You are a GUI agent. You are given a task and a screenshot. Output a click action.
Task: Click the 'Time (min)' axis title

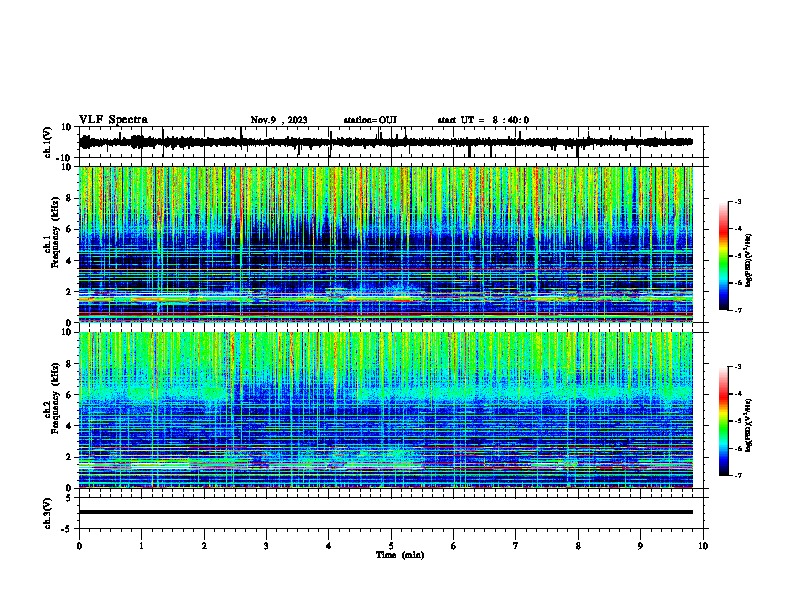pos(400,555)
